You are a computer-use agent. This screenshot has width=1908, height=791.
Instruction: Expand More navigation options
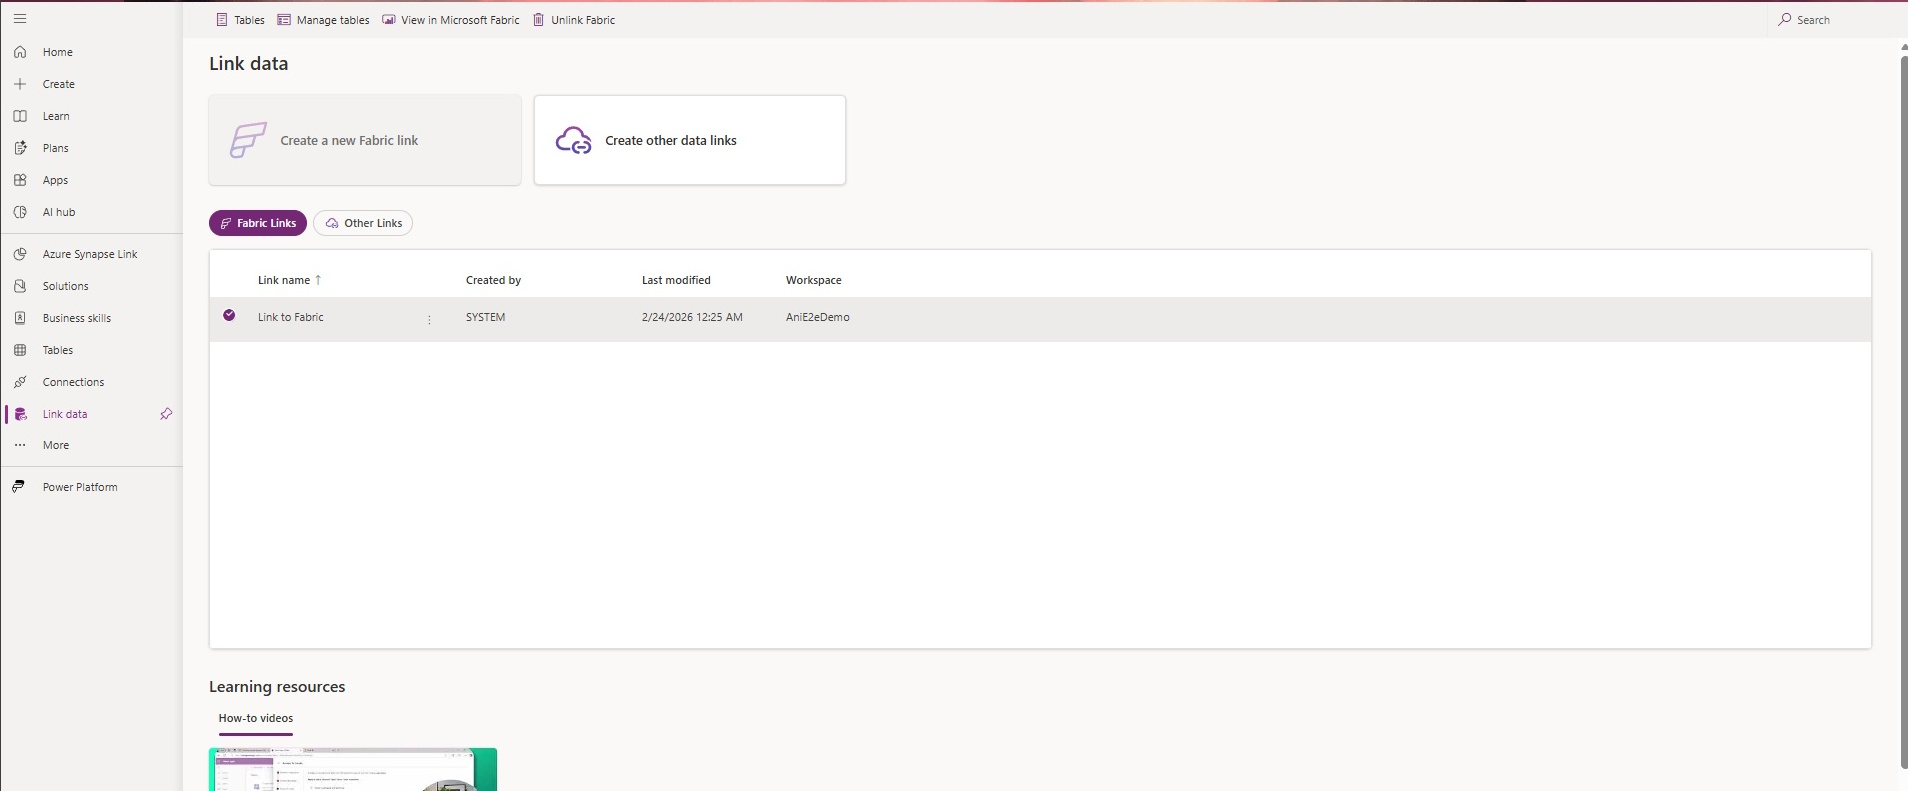(56, 445)
